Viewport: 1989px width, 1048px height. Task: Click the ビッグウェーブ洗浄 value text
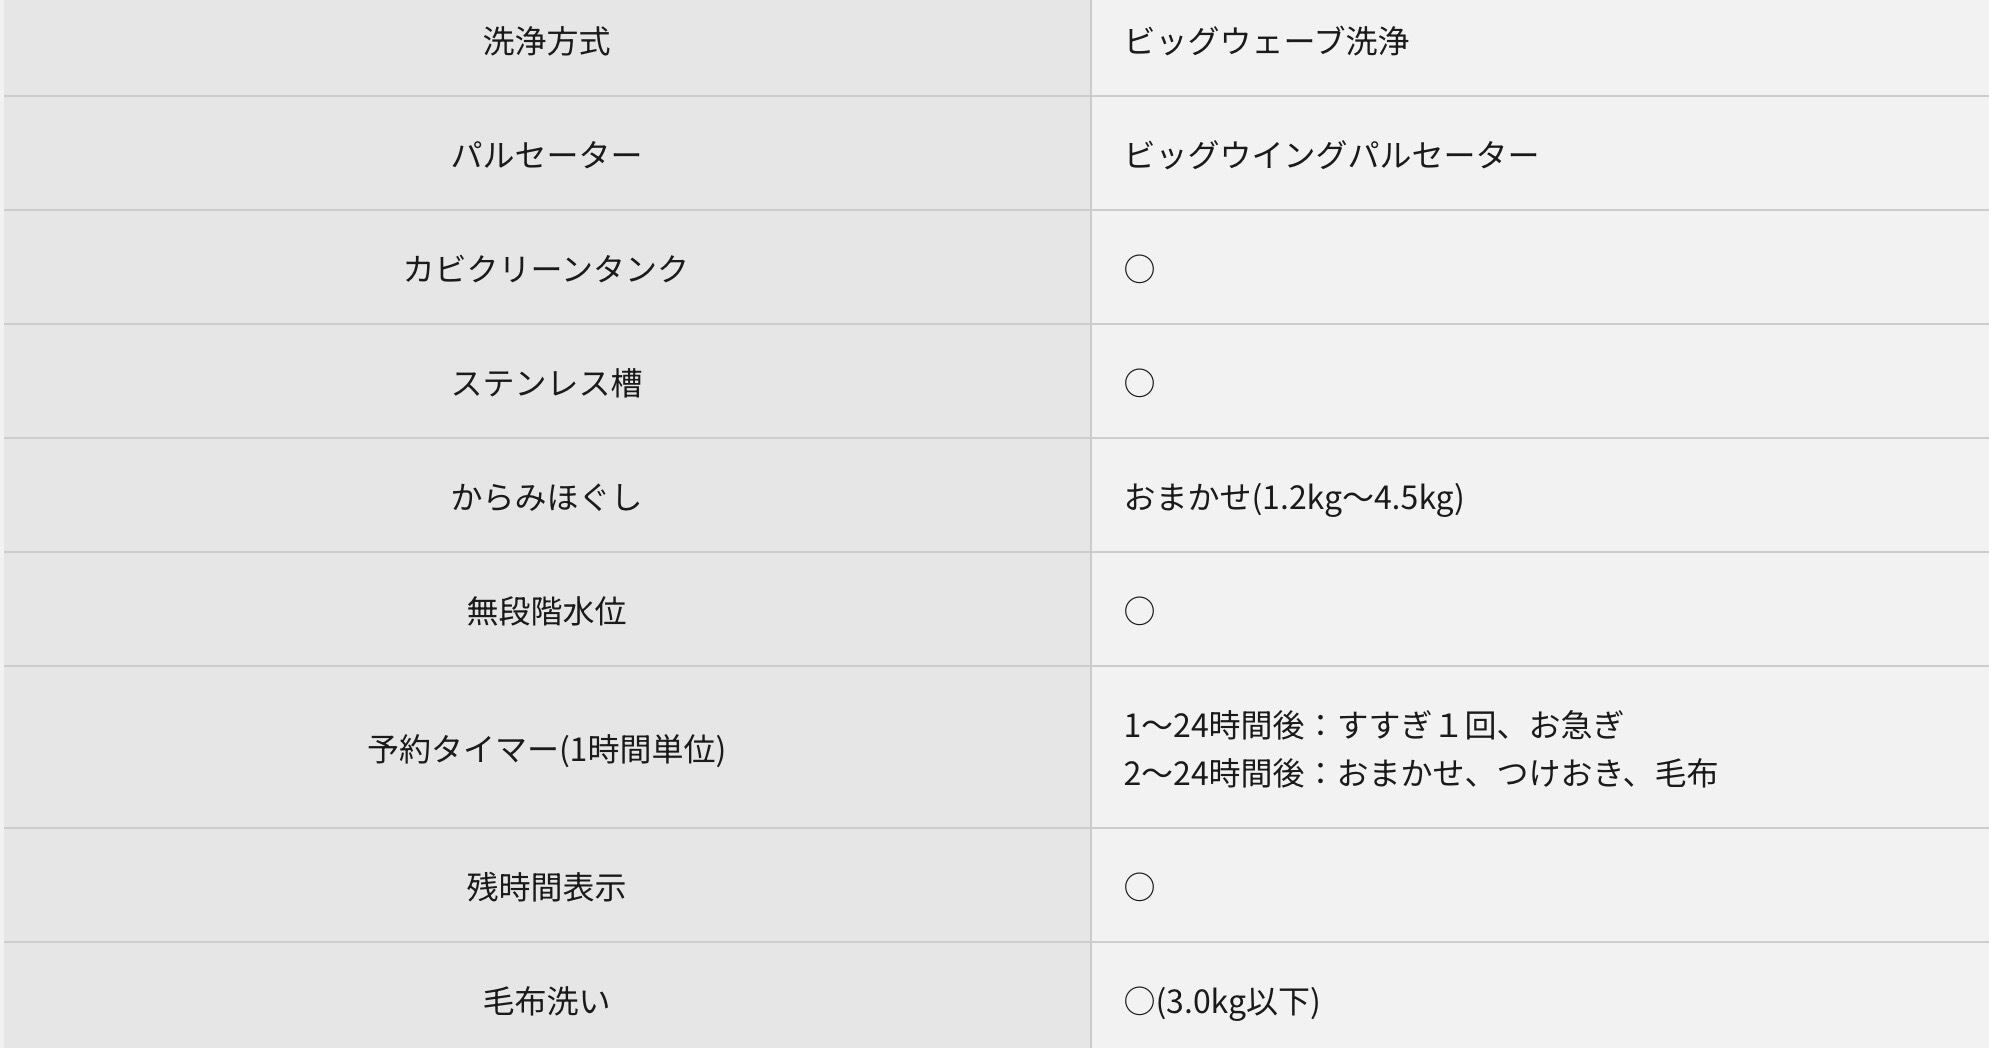1266,42
